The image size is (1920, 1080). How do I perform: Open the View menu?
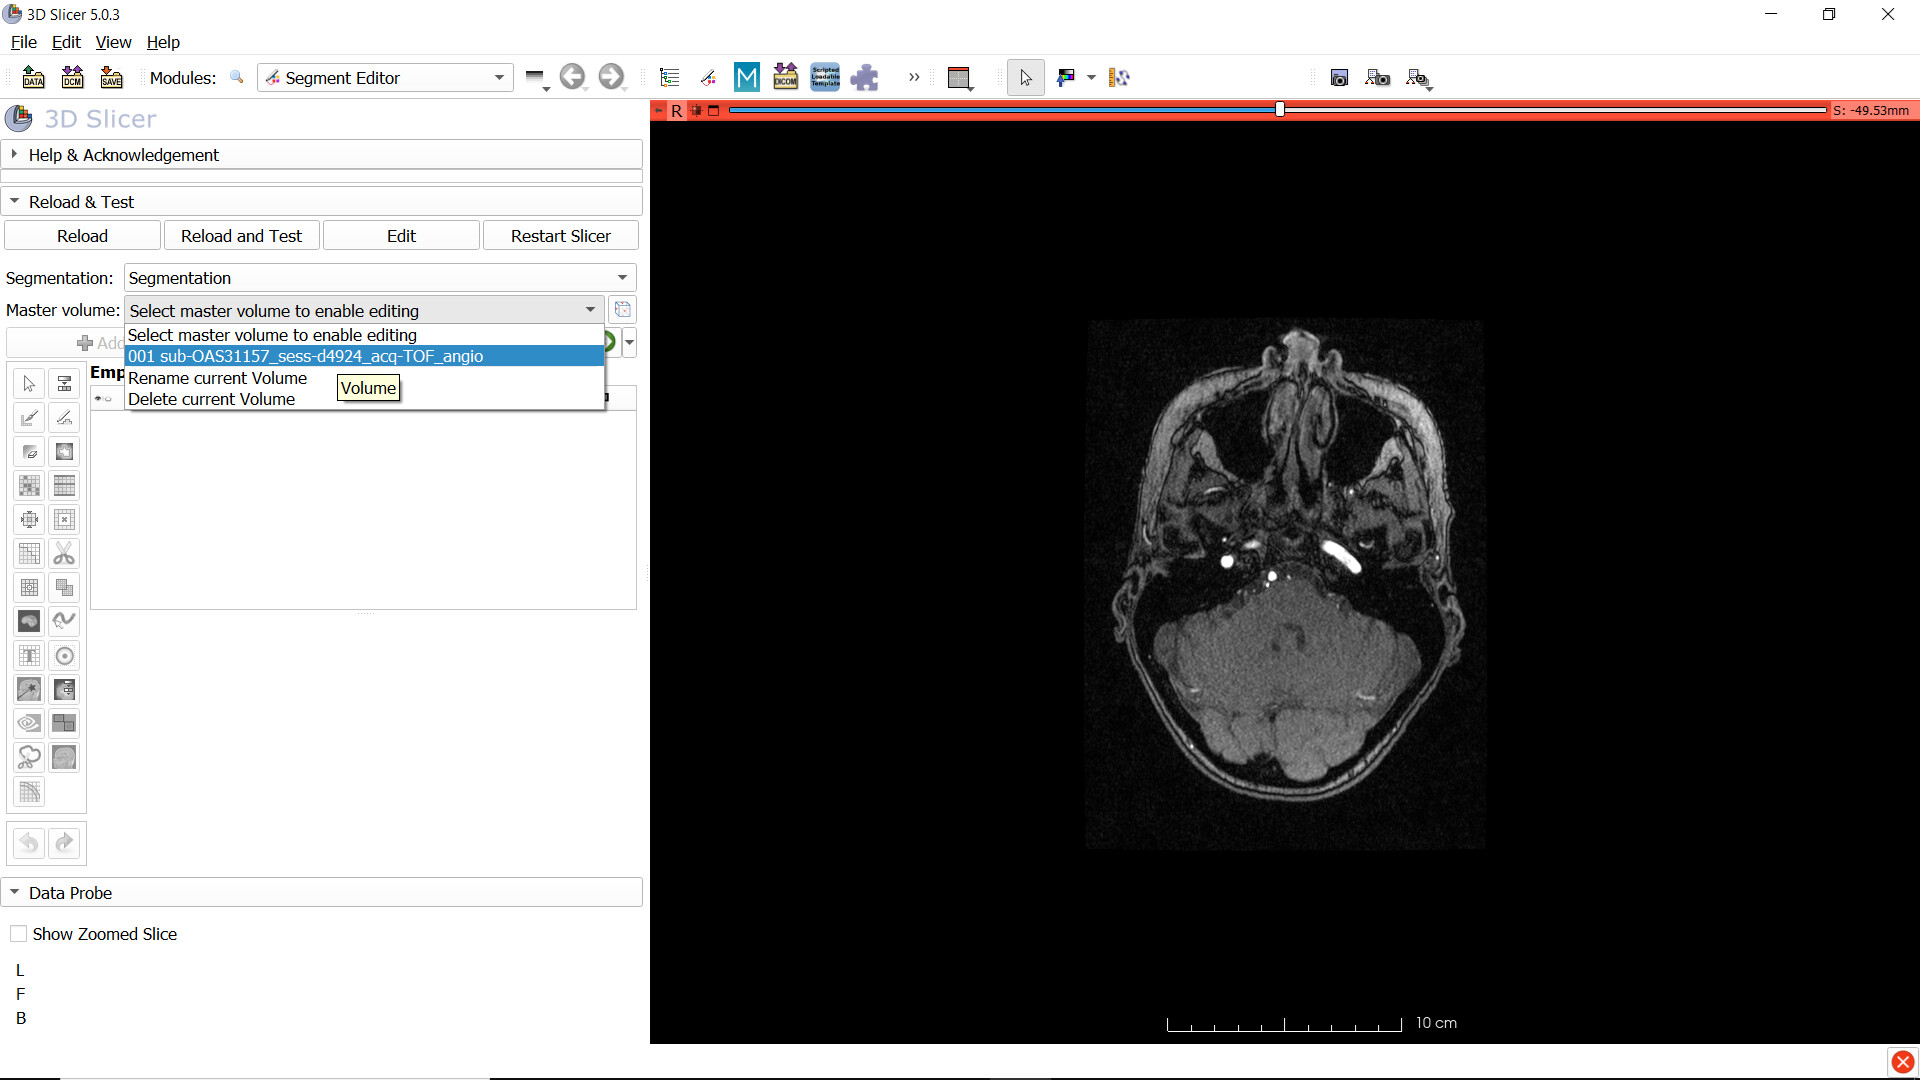pos(113,42)
